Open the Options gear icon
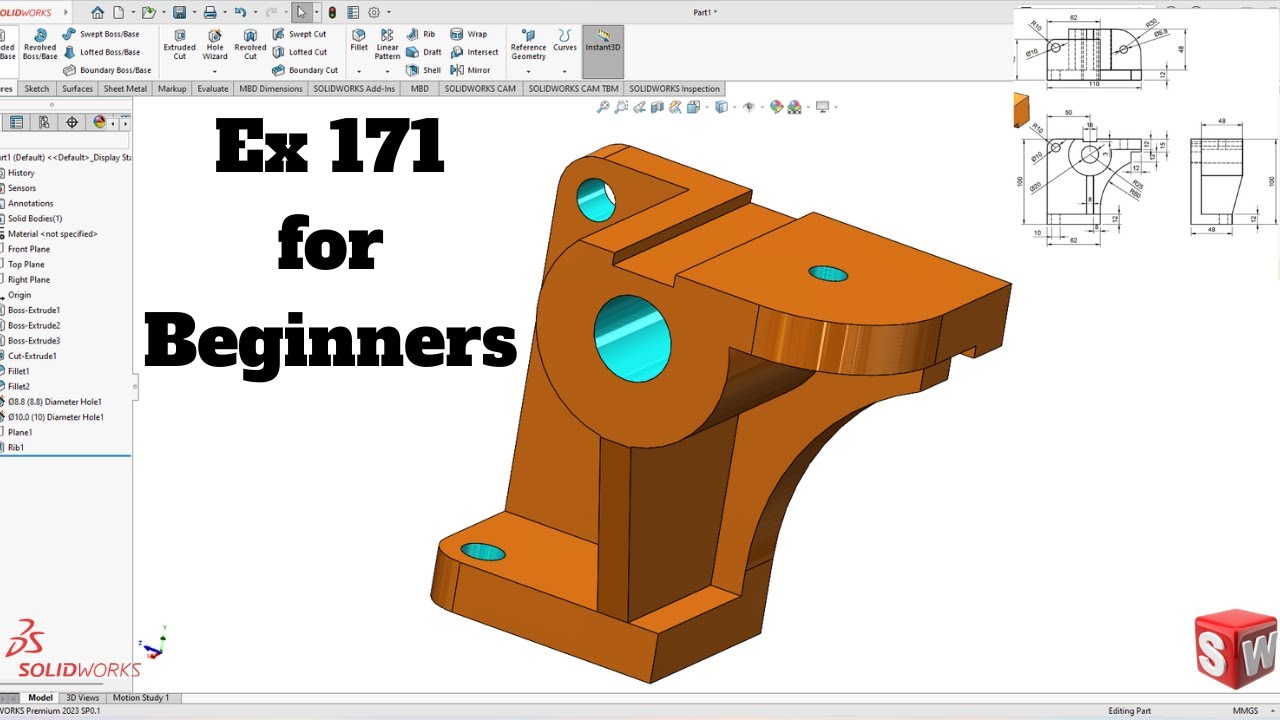 tap(374, 13)
